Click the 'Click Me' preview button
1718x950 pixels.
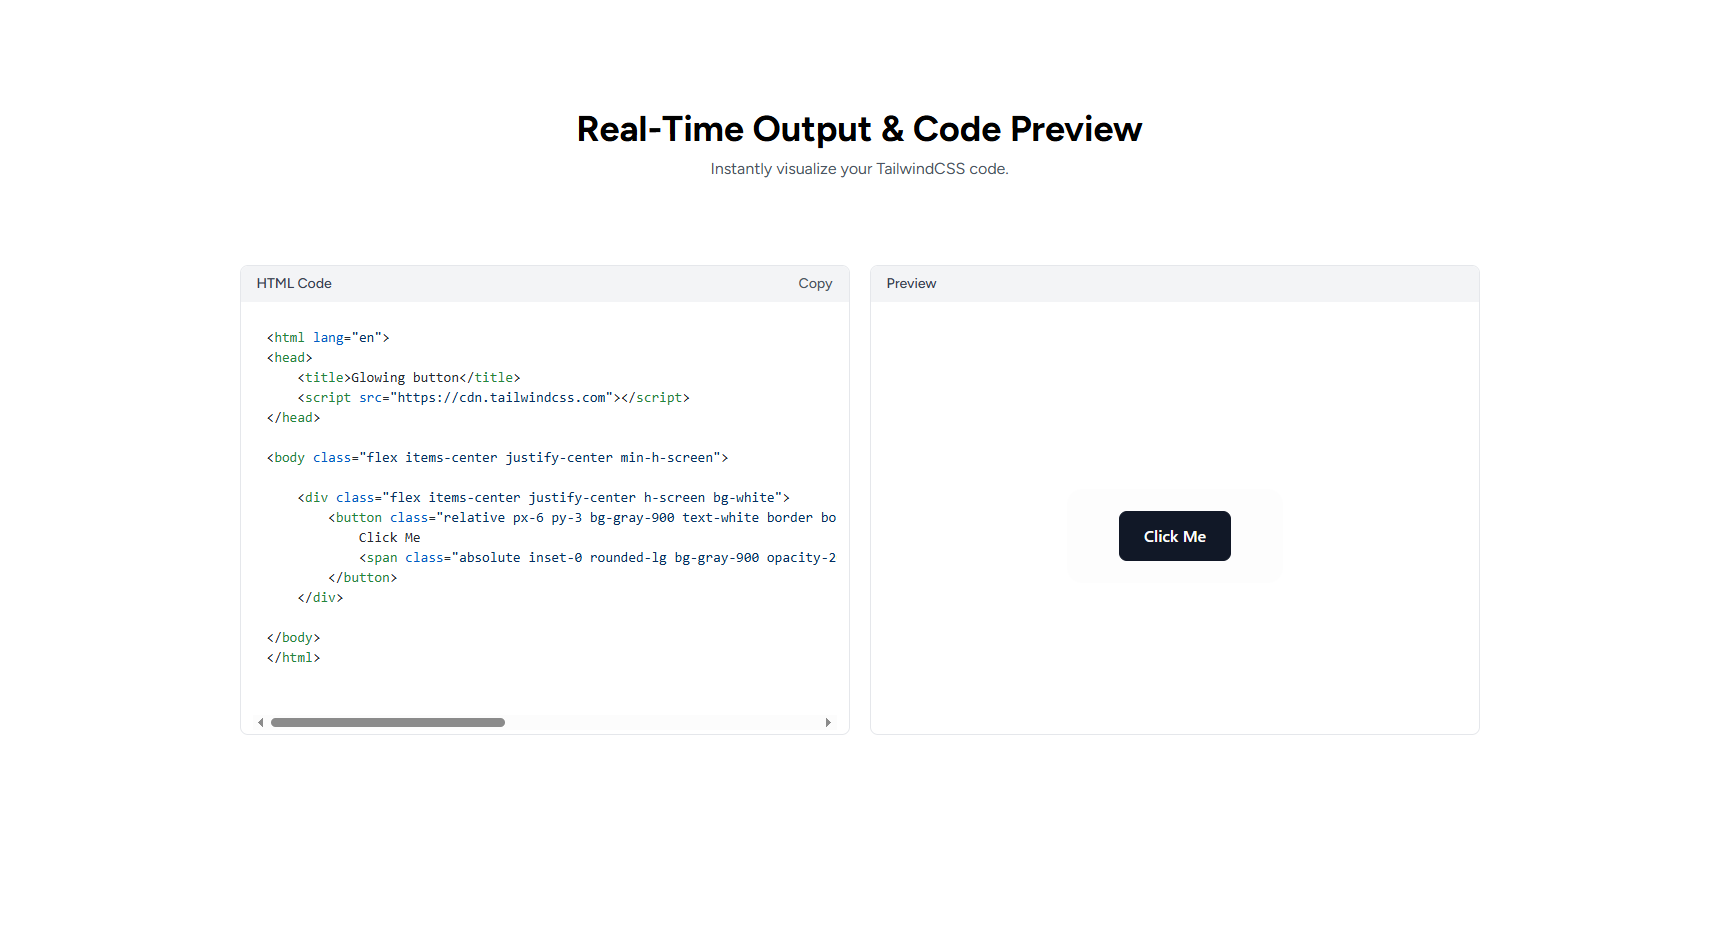(1174, 536)
